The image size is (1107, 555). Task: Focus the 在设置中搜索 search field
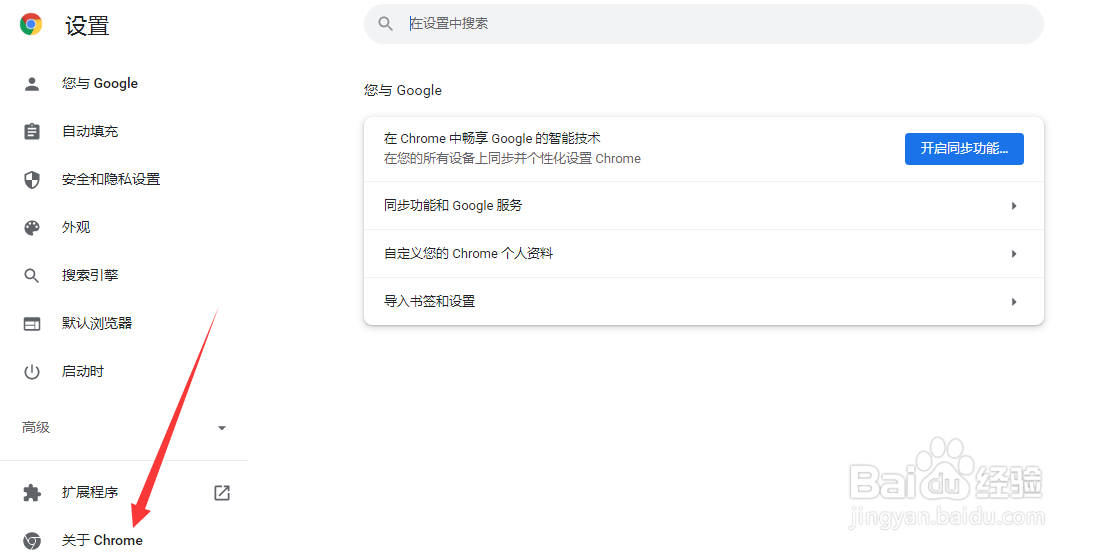(703, 24)
